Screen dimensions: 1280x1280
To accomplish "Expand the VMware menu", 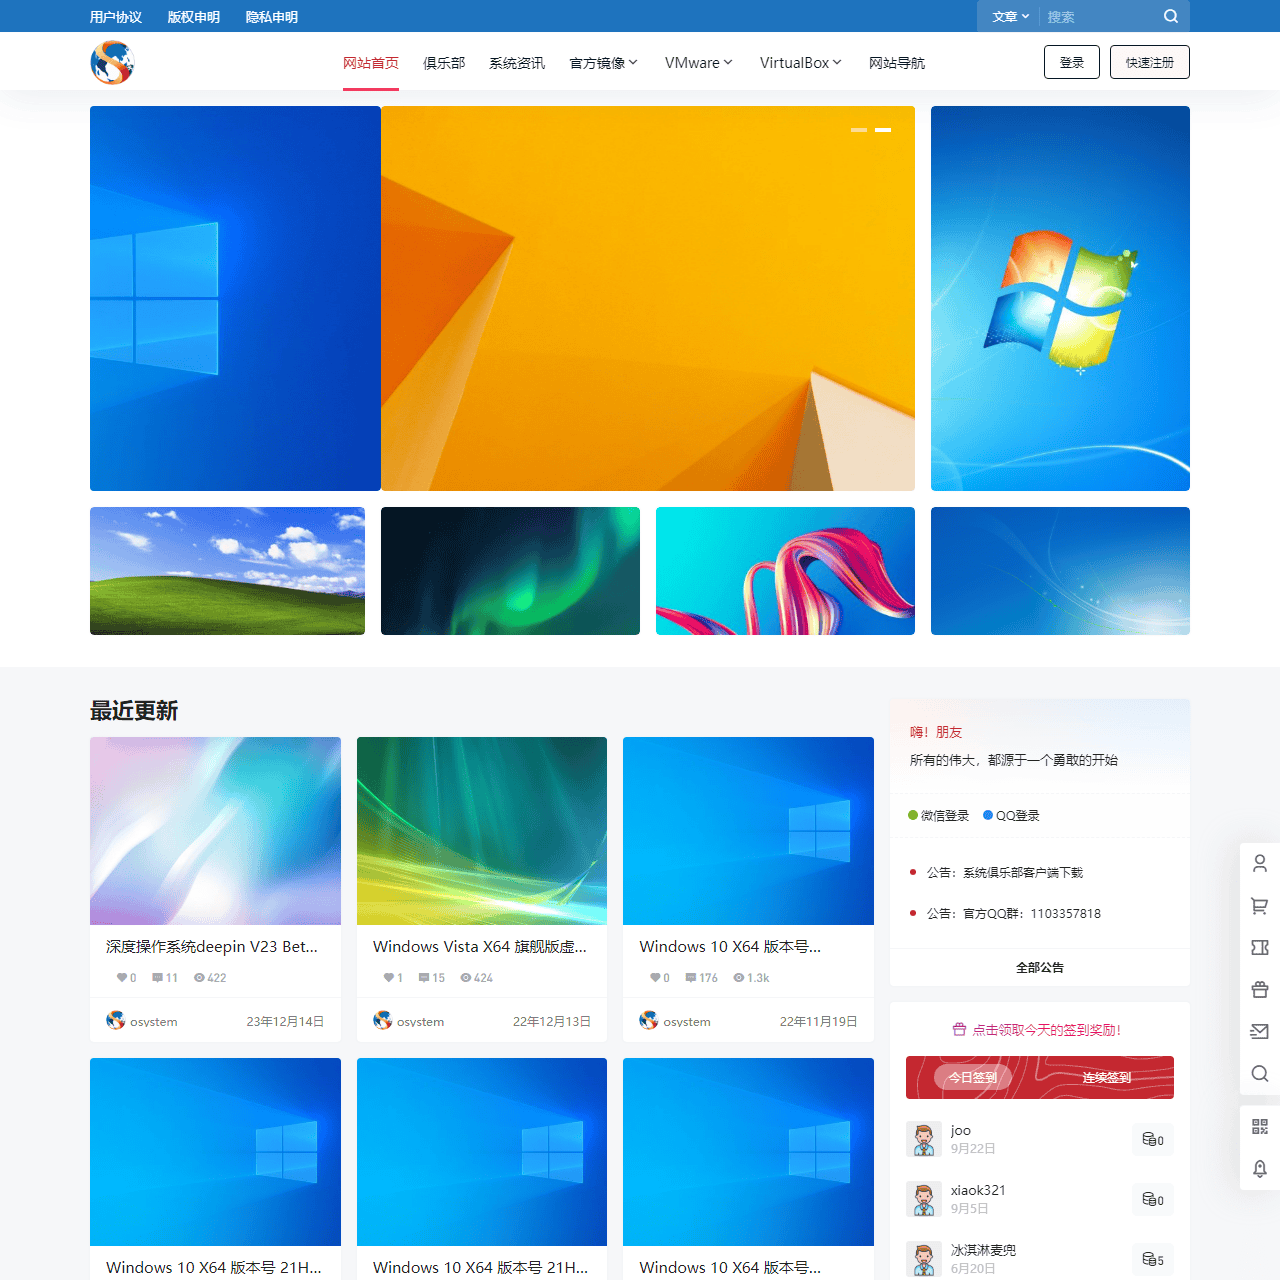I will click(x=699, y=63).
